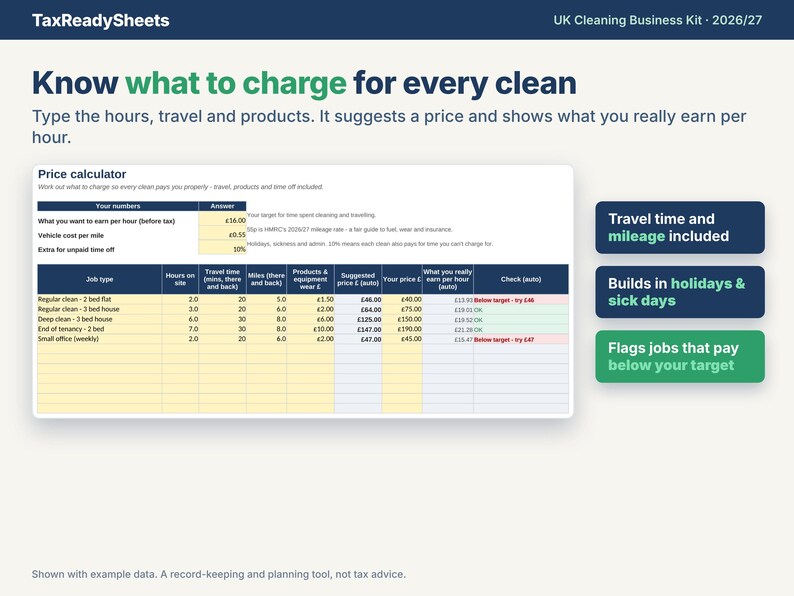Image resolution: width=794 pixels, height=596 pixels.
Task: Click the 'Suggested price £ (auto)' header
Action: (x=358, y=279)
